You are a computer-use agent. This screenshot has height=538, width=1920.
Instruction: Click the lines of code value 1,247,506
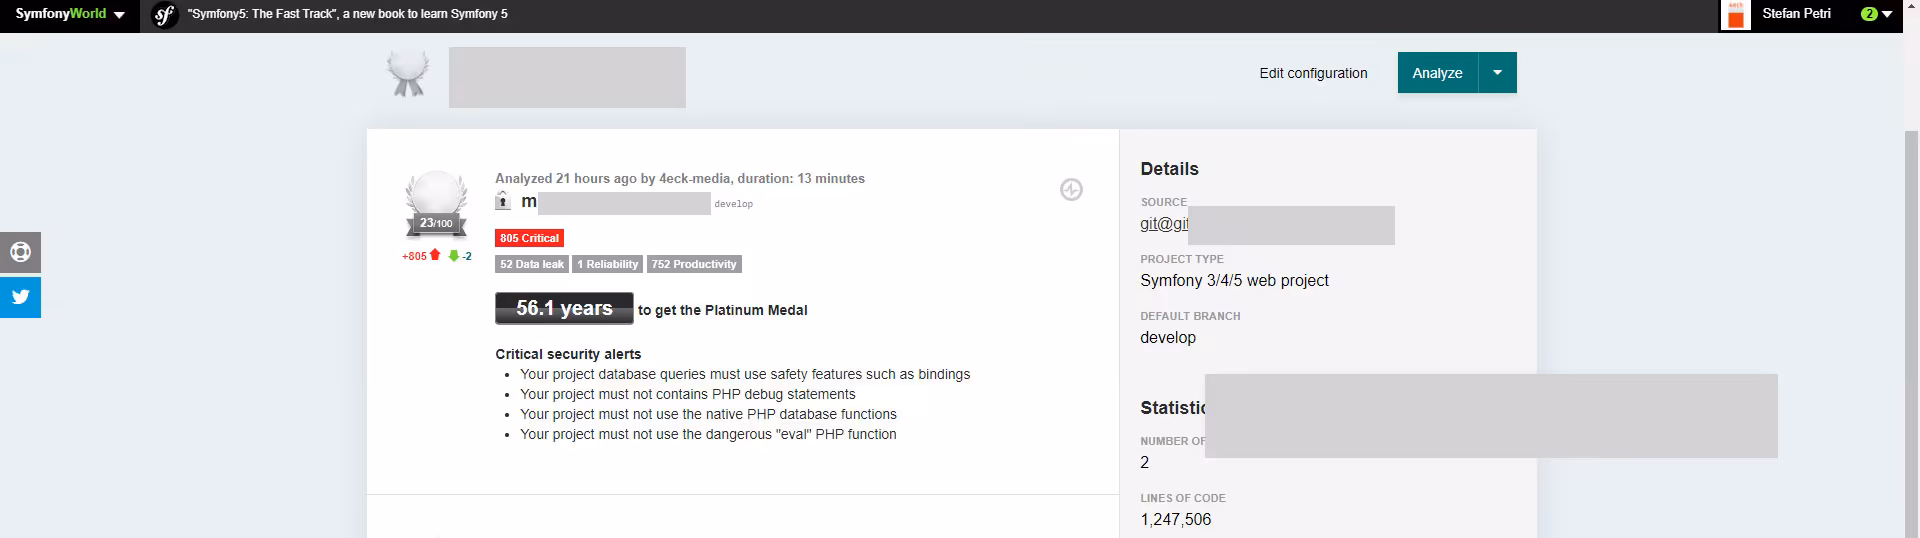(x=1175, y=520)
